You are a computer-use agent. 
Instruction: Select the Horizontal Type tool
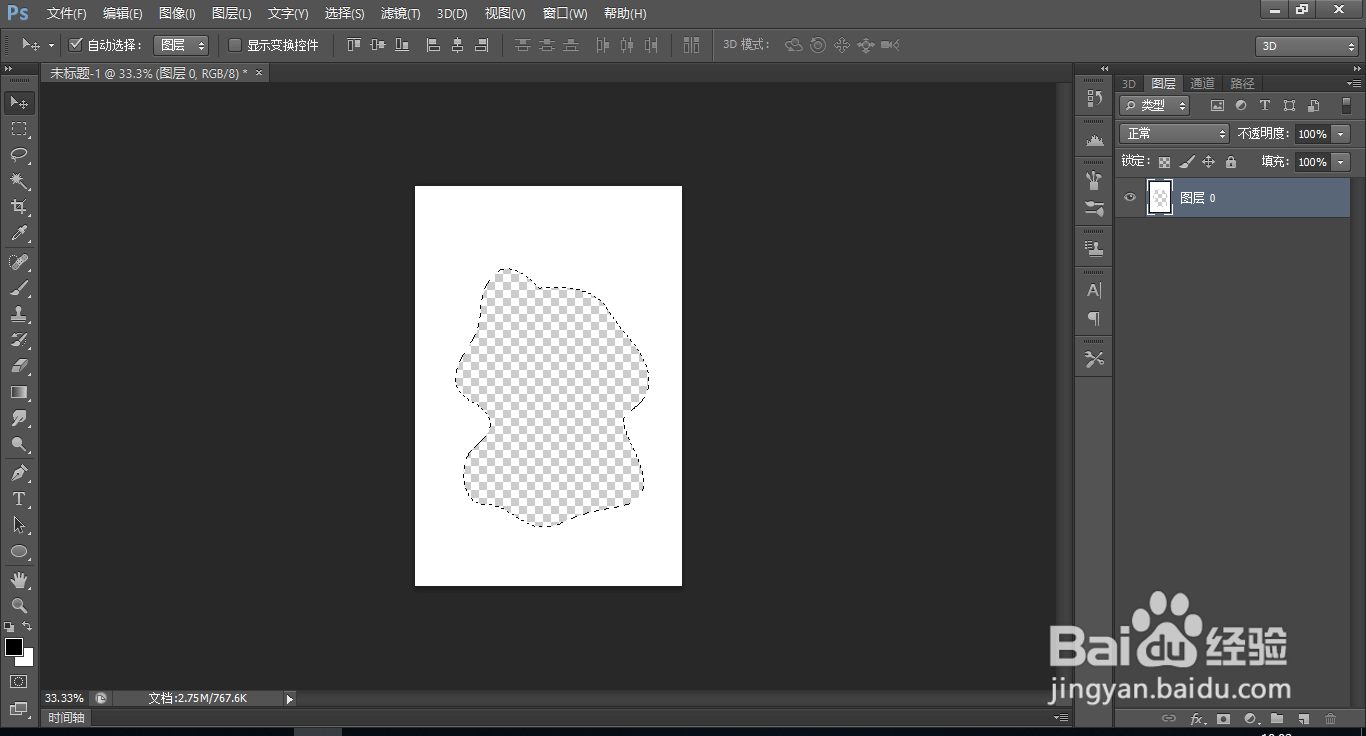19,499
